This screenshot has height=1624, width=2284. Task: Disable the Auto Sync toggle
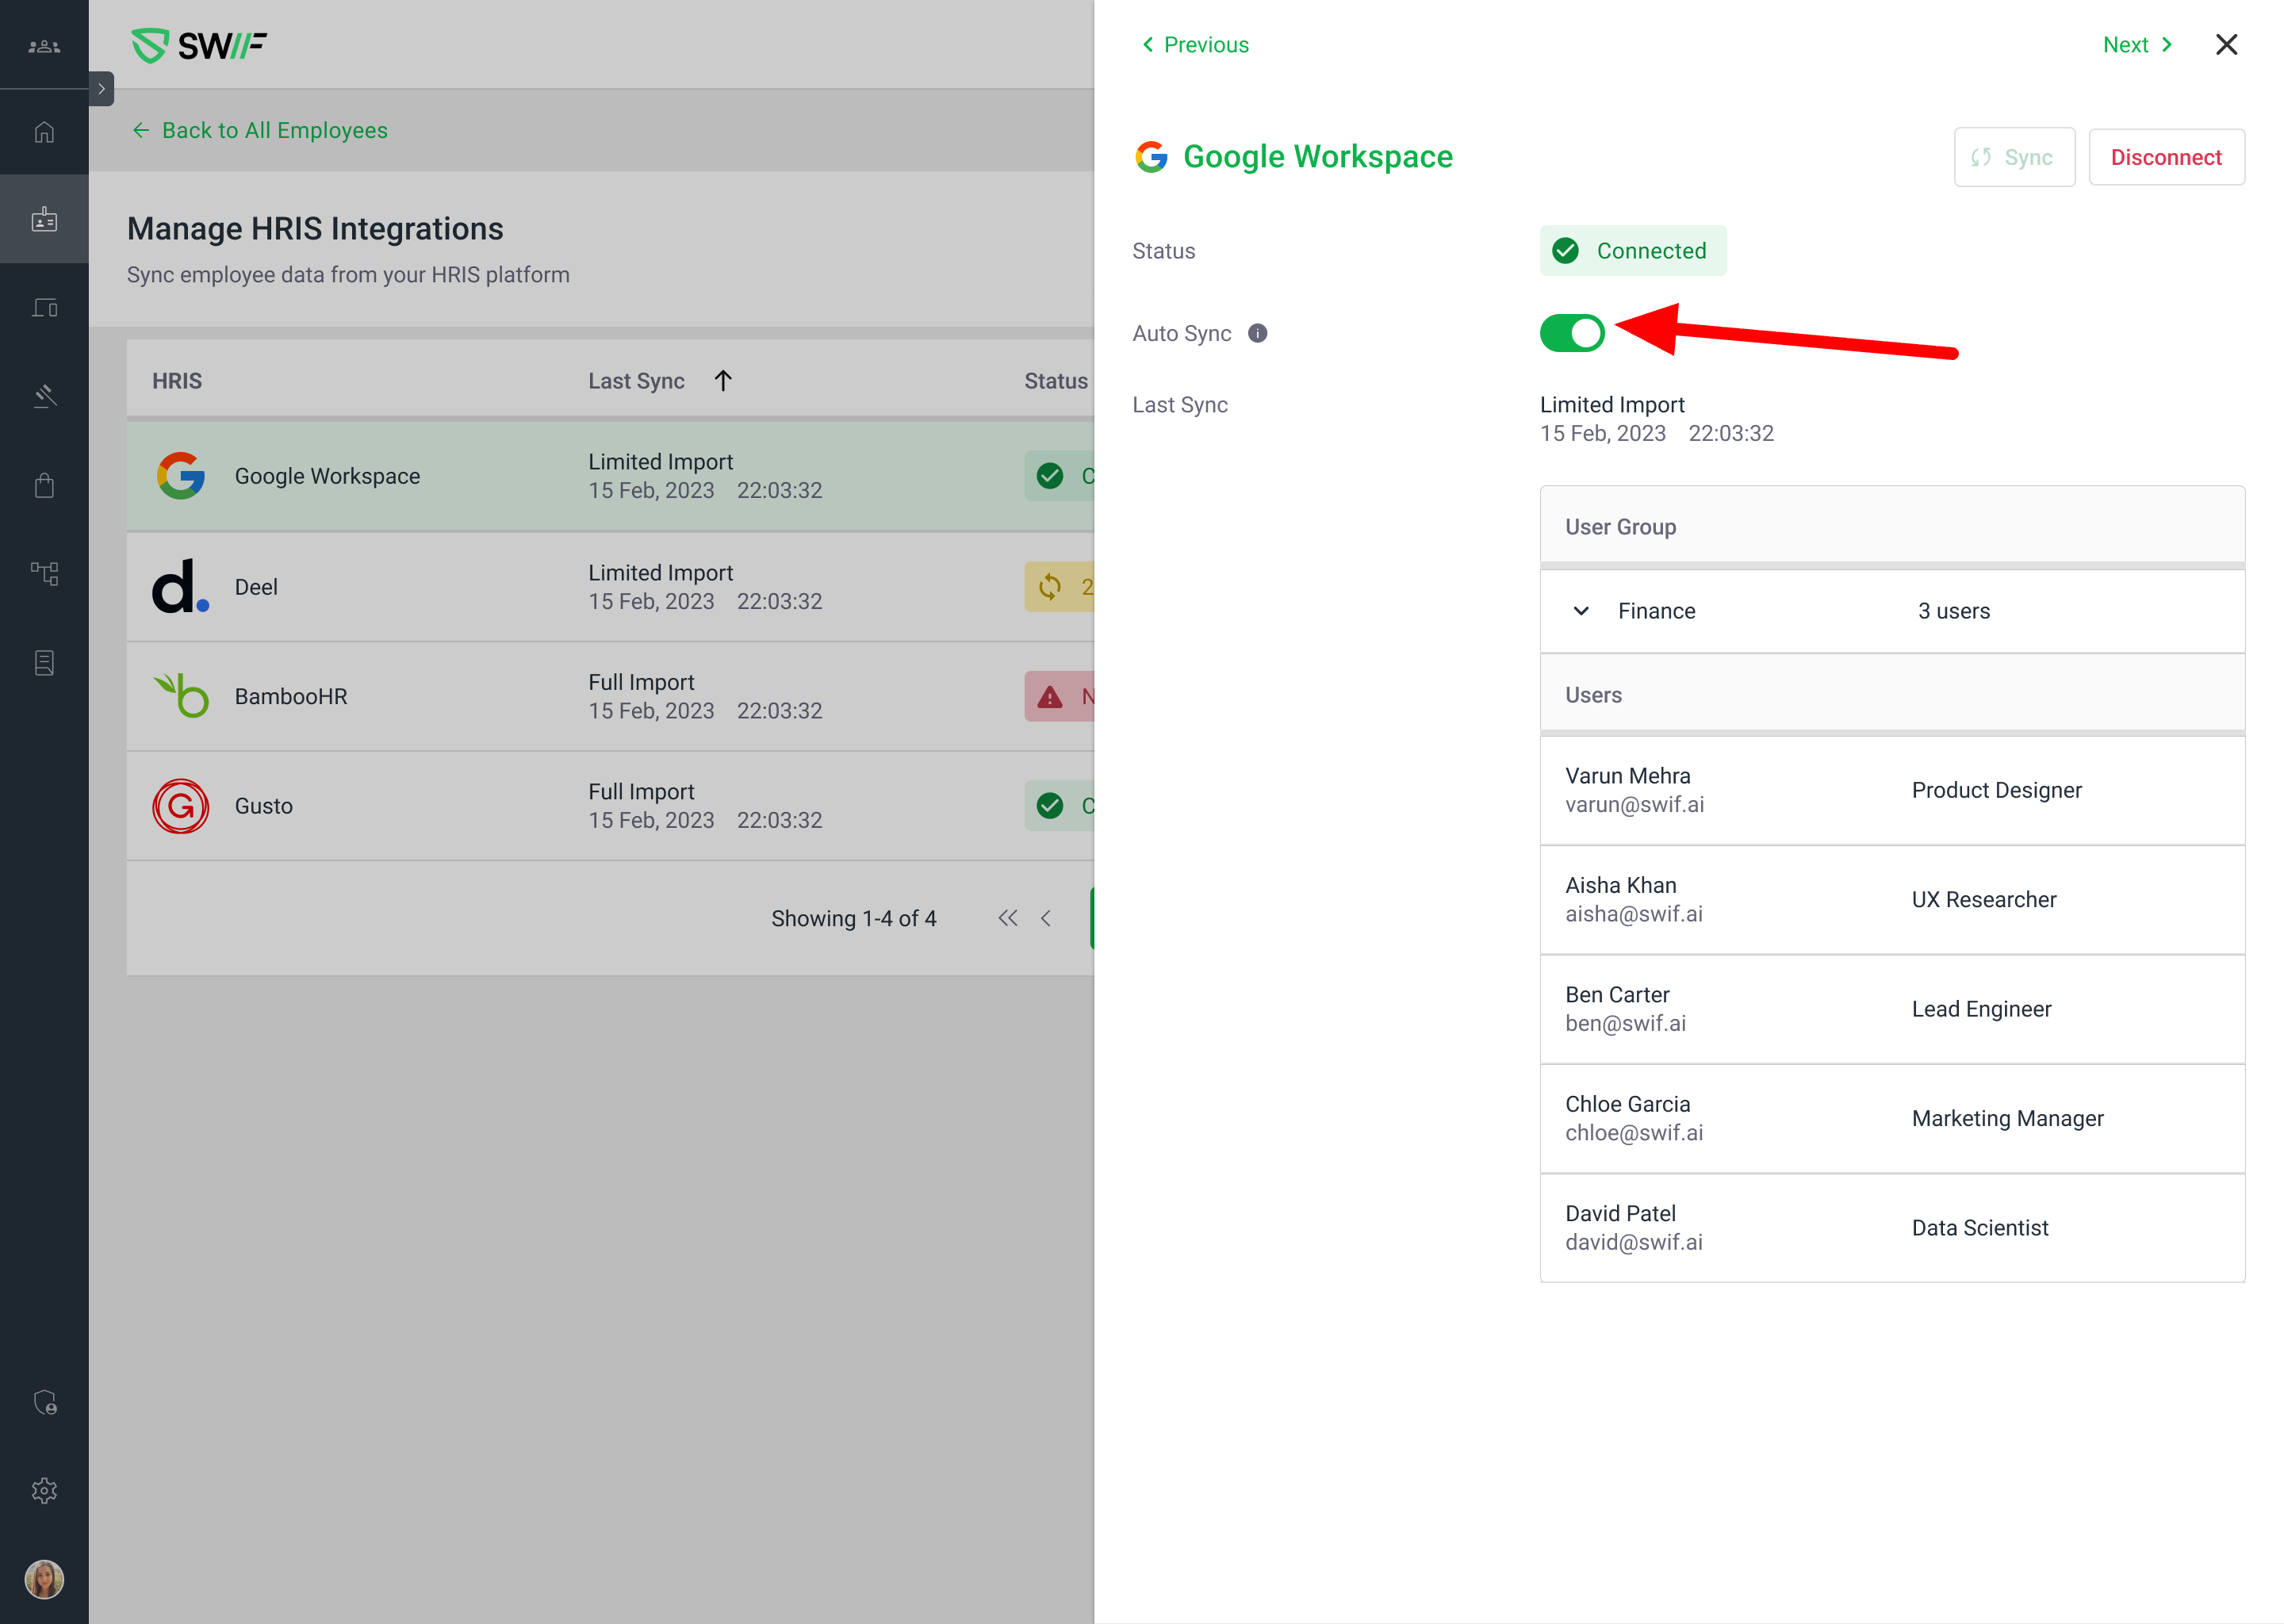[x=1571, y=333]
